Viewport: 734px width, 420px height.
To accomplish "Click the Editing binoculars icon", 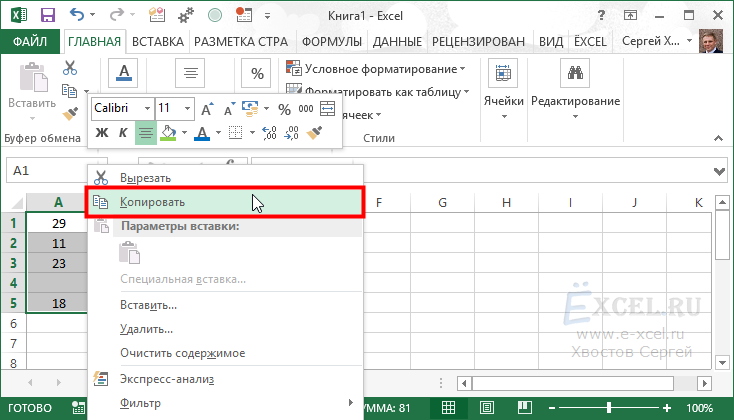I will tap(575, 73).
